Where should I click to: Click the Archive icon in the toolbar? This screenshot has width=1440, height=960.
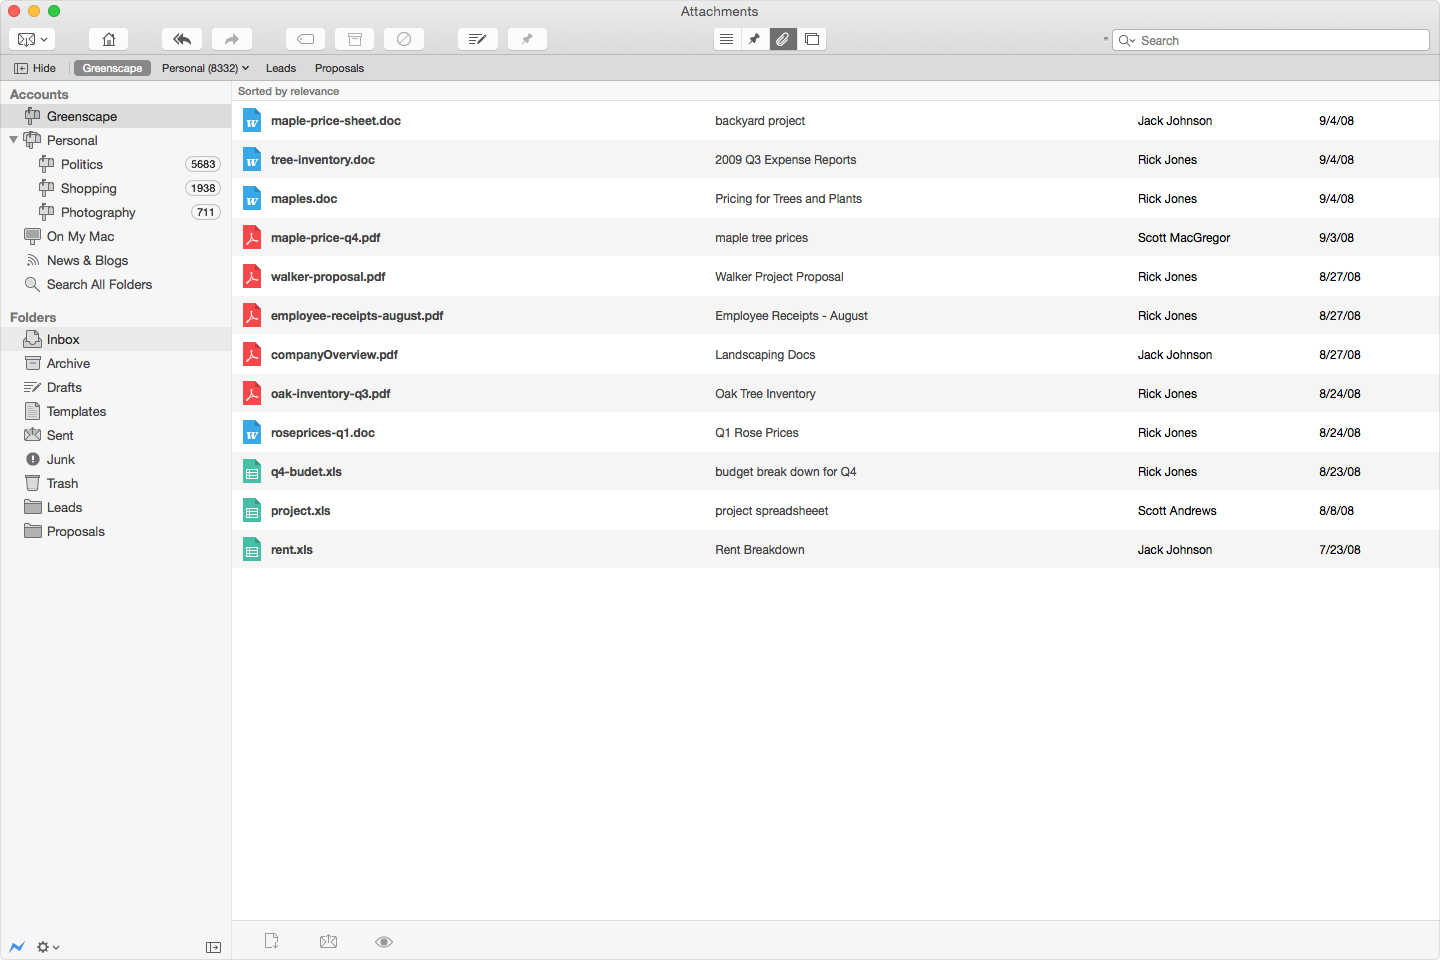354,39
